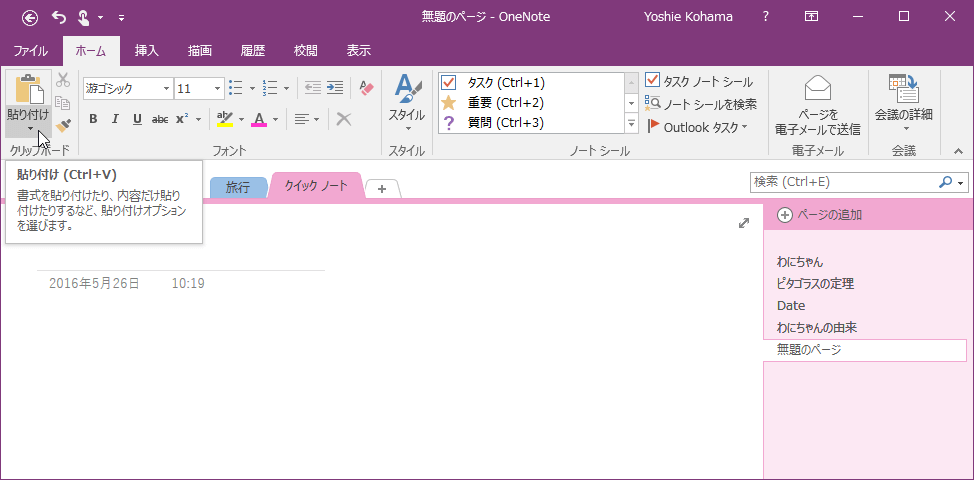Select the Task (Ctrl+1) tag
The image size is (974, 480).
(x=531, y=83)
